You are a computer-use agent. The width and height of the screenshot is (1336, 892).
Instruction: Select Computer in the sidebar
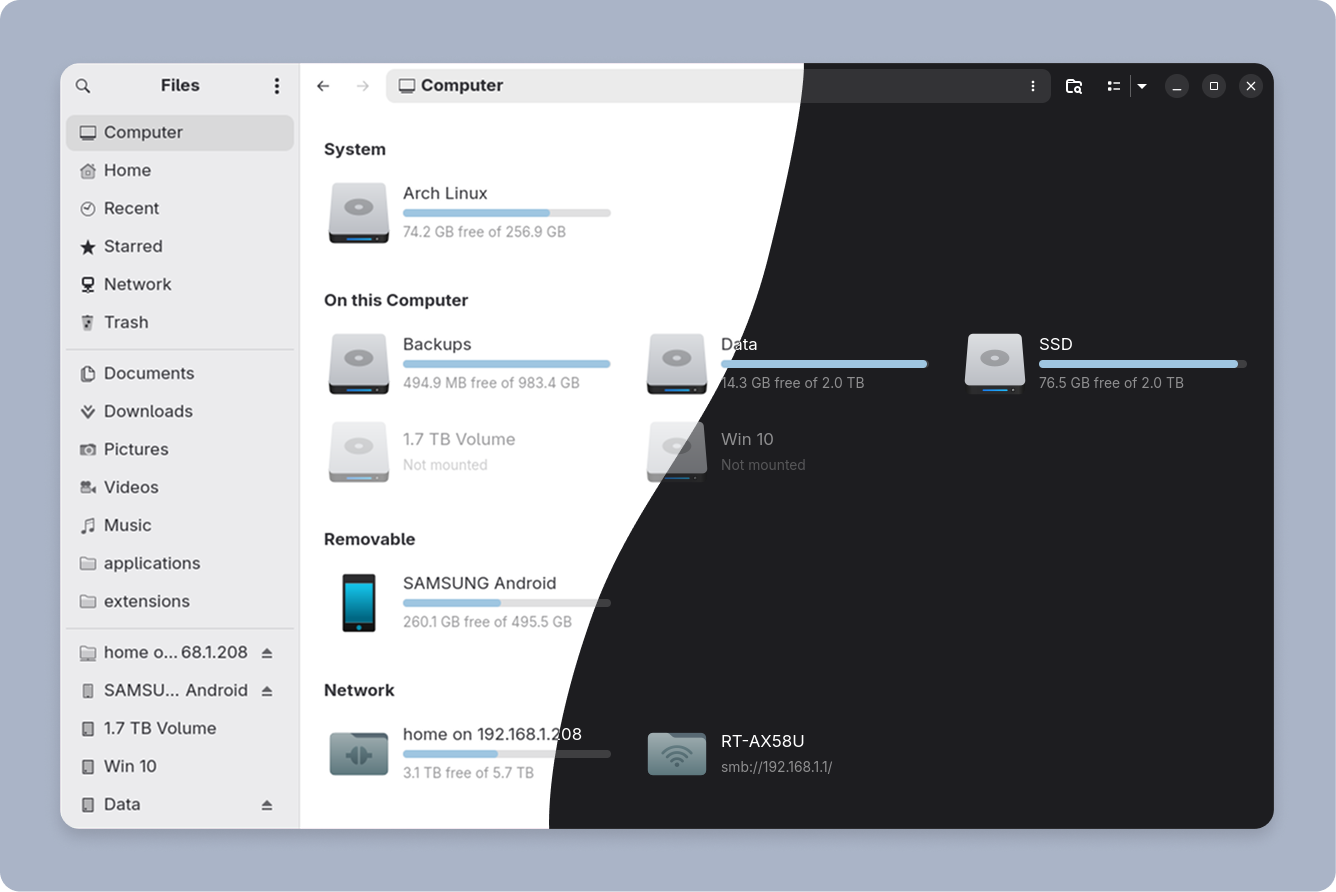(x=180, y=133)
